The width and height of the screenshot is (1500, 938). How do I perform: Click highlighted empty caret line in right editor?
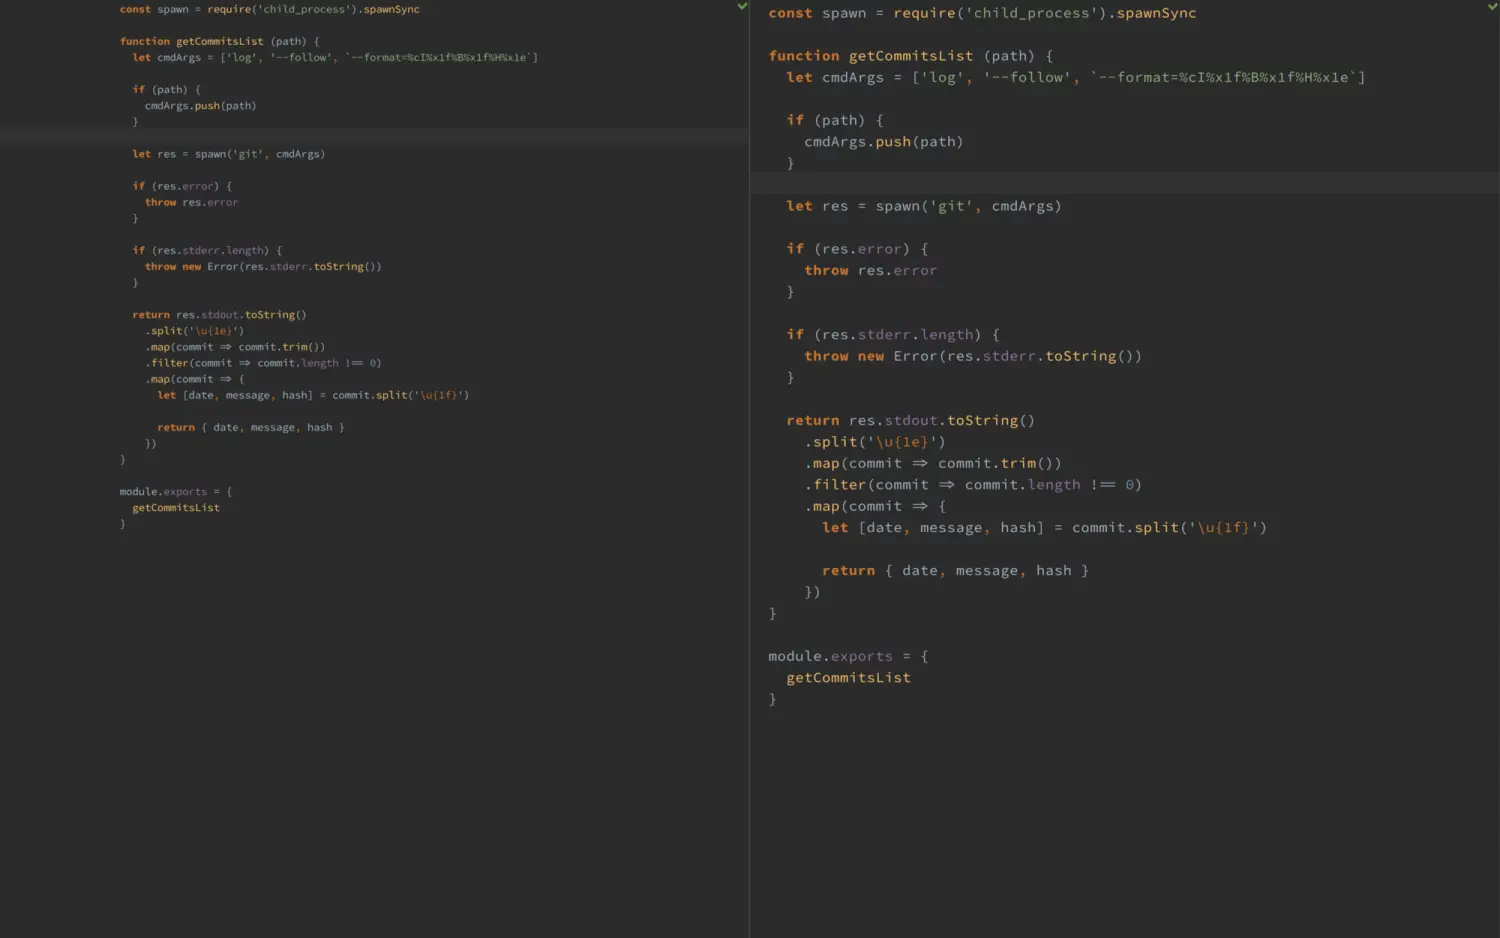pos(1125,183)
